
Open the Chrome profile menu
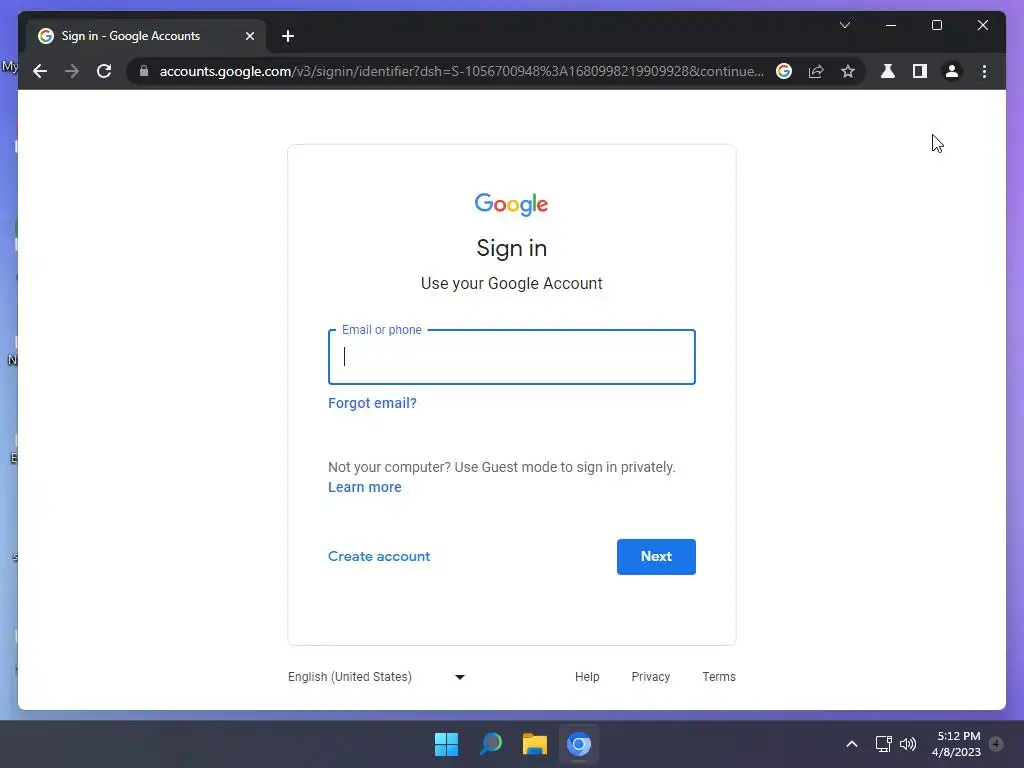pos(952,71)
